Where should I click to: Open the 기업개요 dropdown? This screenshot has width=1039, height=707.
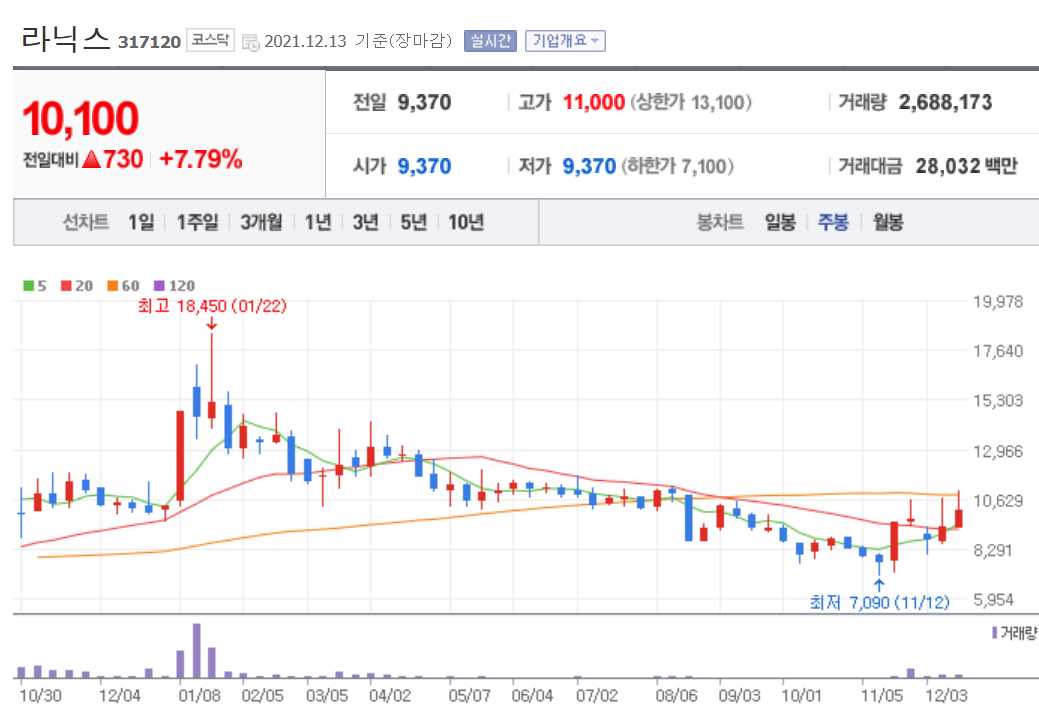click(565, 41)
